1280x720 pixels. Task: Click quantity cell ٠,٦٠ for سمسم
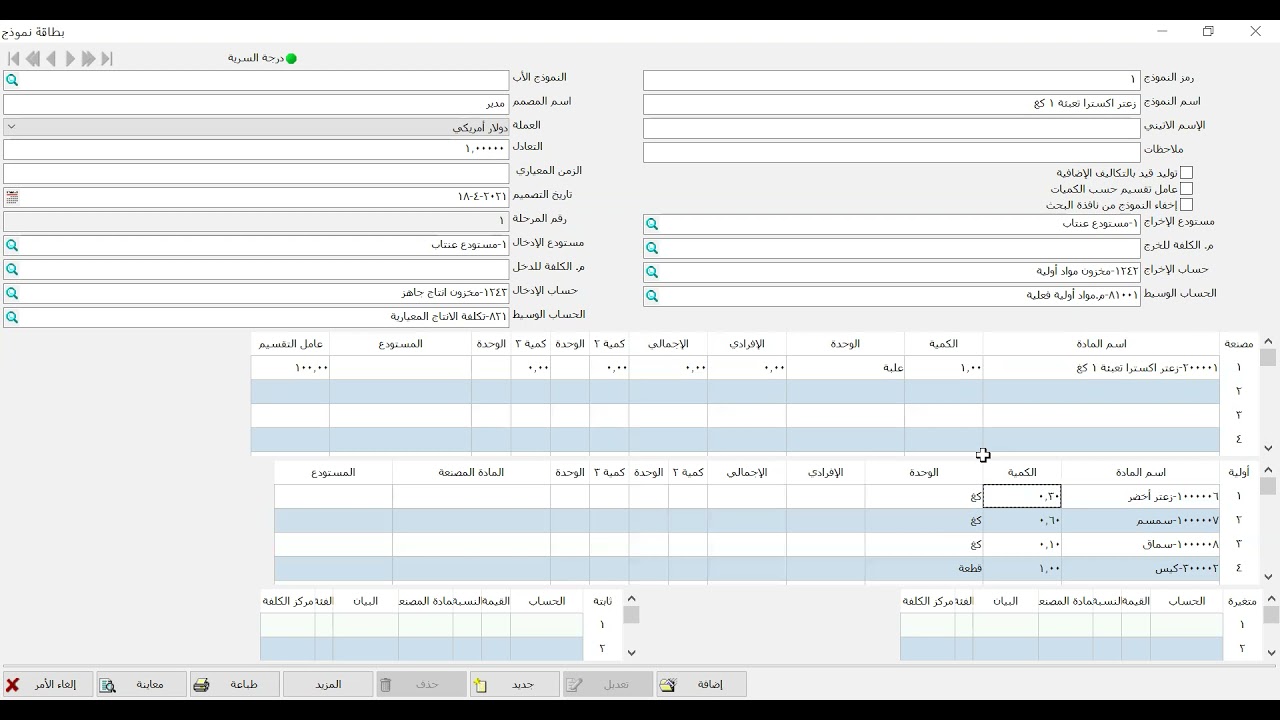pos(1022,520)
